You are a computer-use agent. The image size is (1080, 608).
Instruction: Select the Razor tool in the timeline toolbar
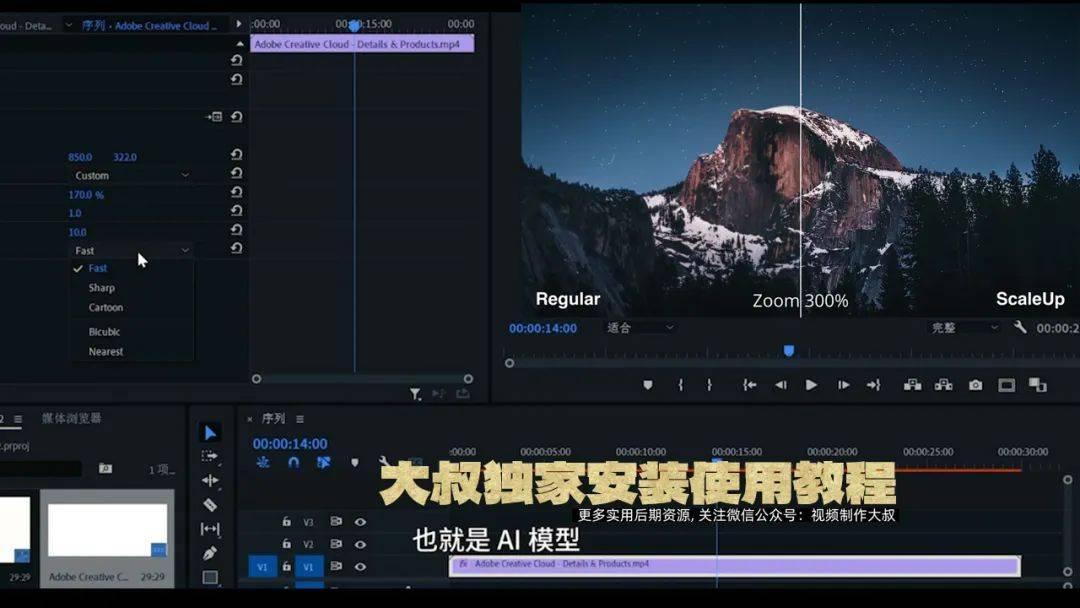pyautogui.click(x=210, y=504)
